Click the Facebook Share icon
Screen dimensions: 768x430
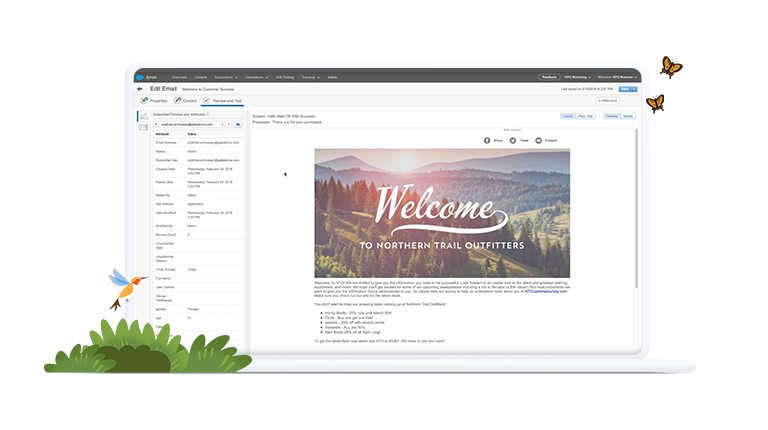487,141
